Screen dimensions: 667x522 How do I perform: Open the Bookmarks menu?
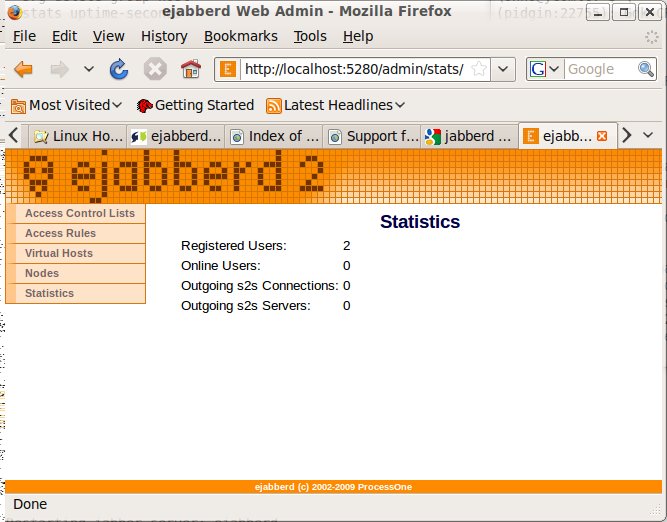pos(240,37)
